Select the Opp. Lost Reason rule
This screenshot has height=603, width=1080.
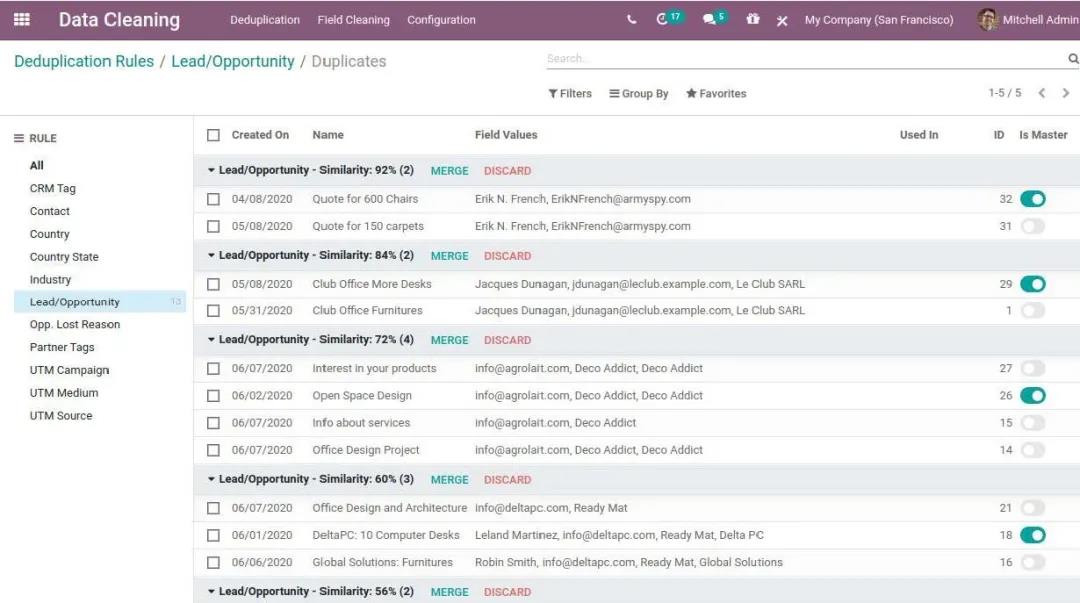click(x=74, y=325)
